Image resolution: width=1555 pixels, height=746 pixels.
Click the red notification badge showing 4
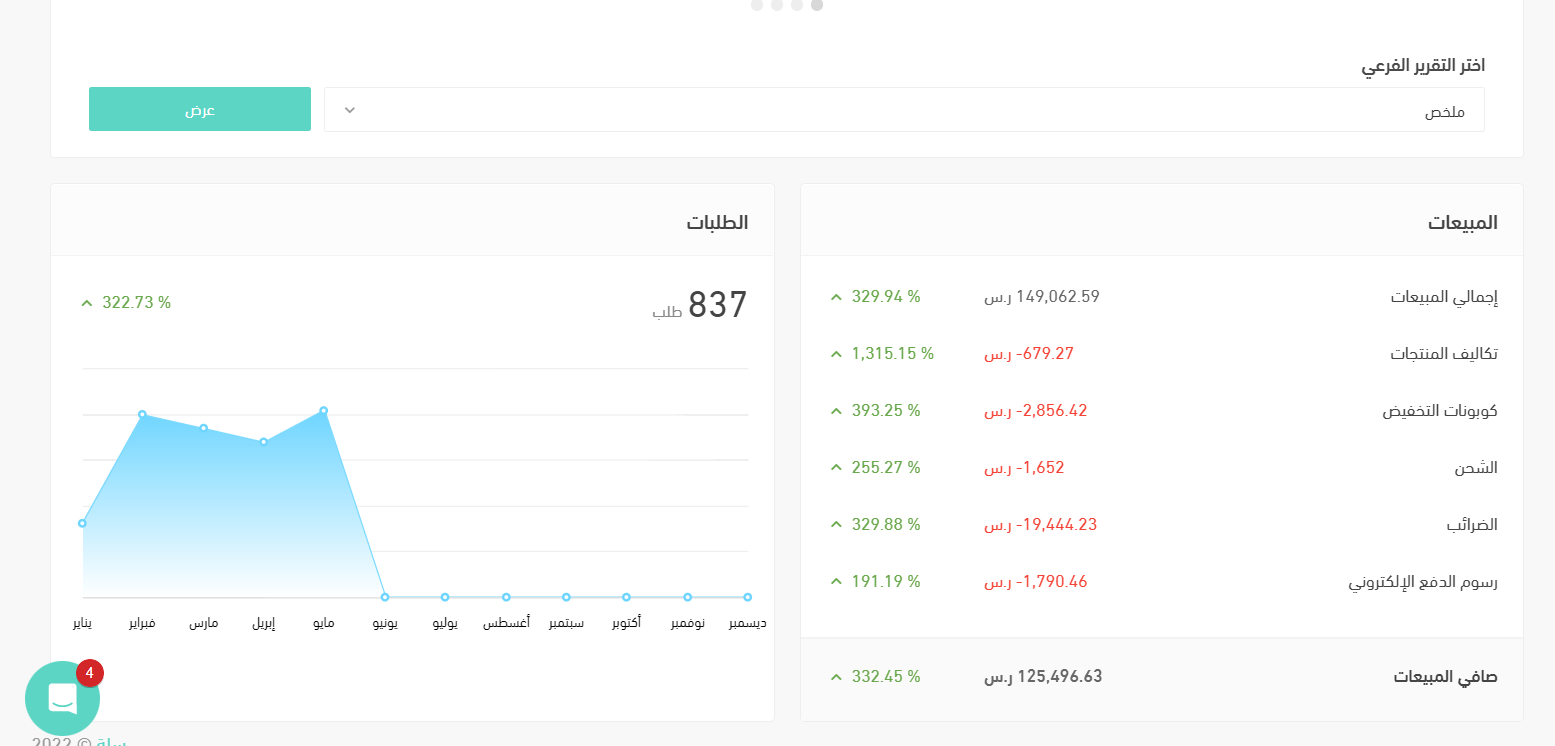pos(90,673)
